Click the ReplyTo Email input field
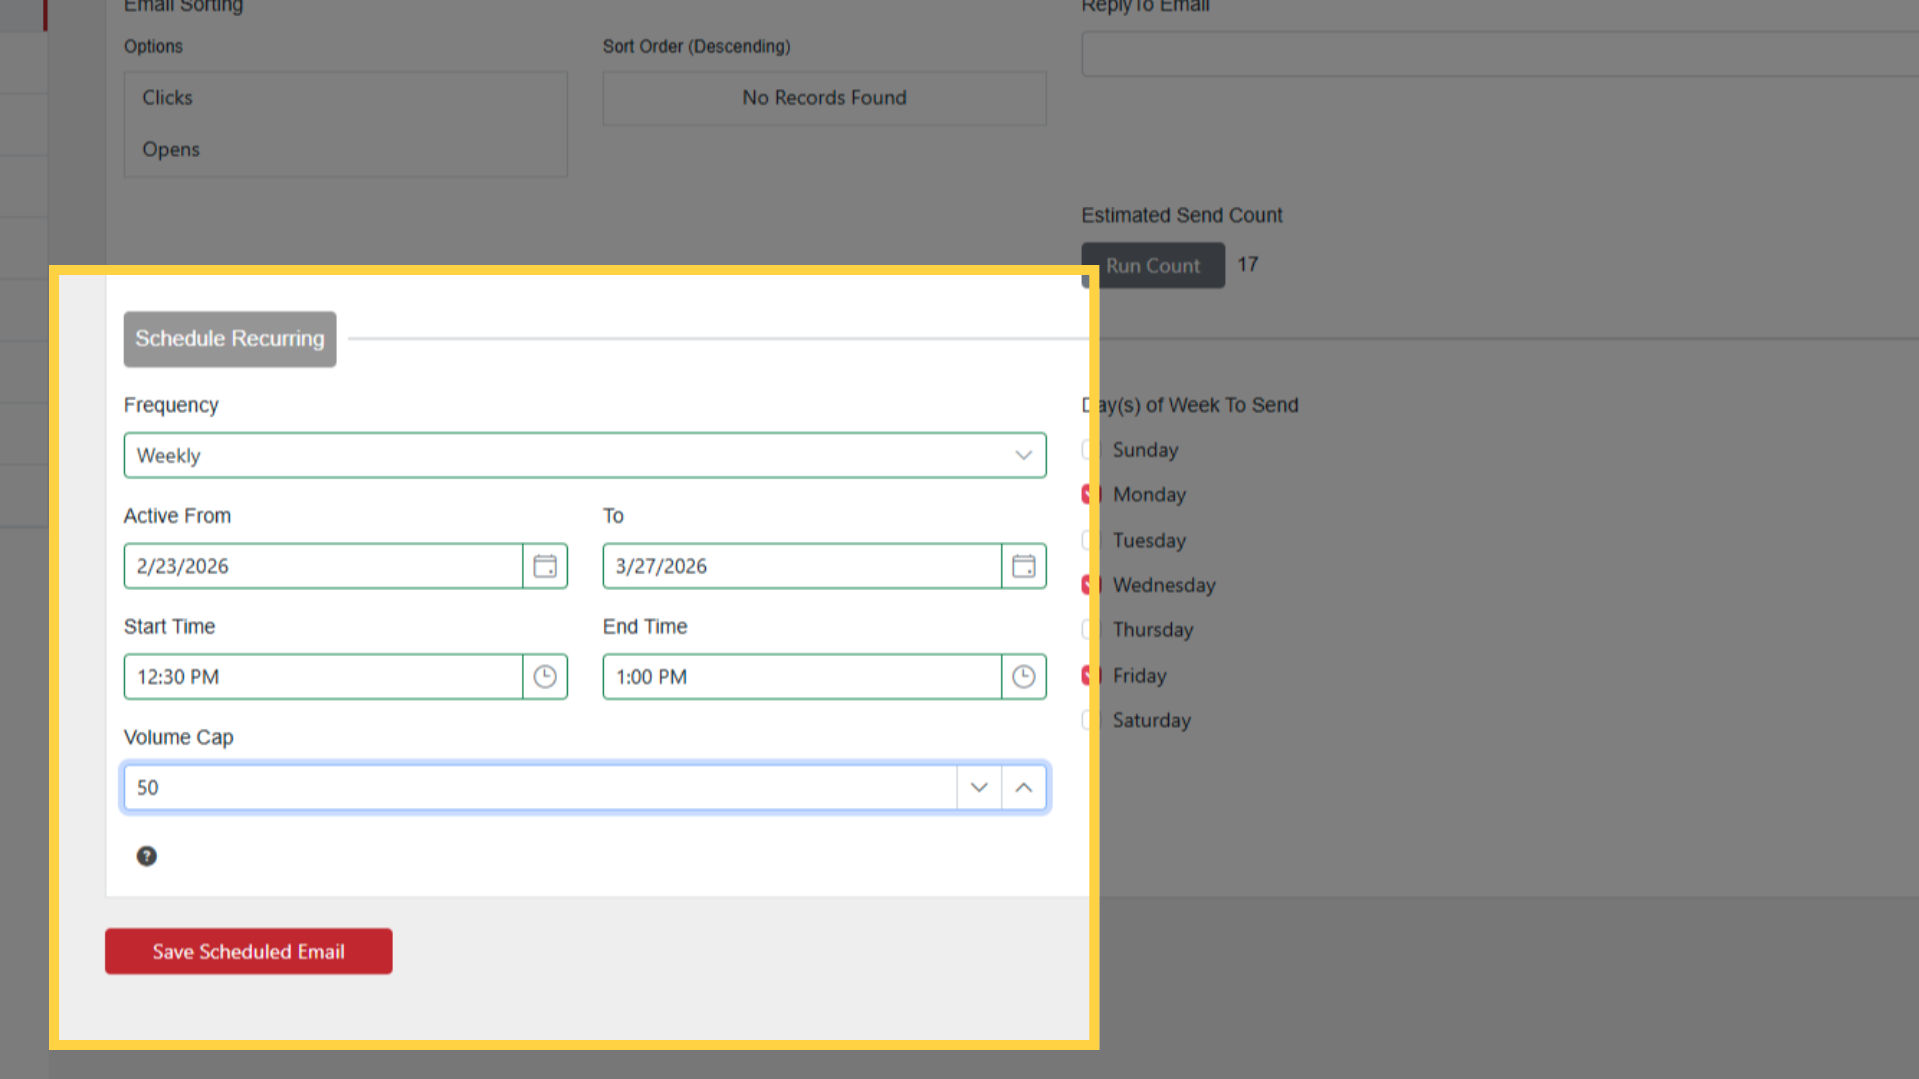 1500,54
